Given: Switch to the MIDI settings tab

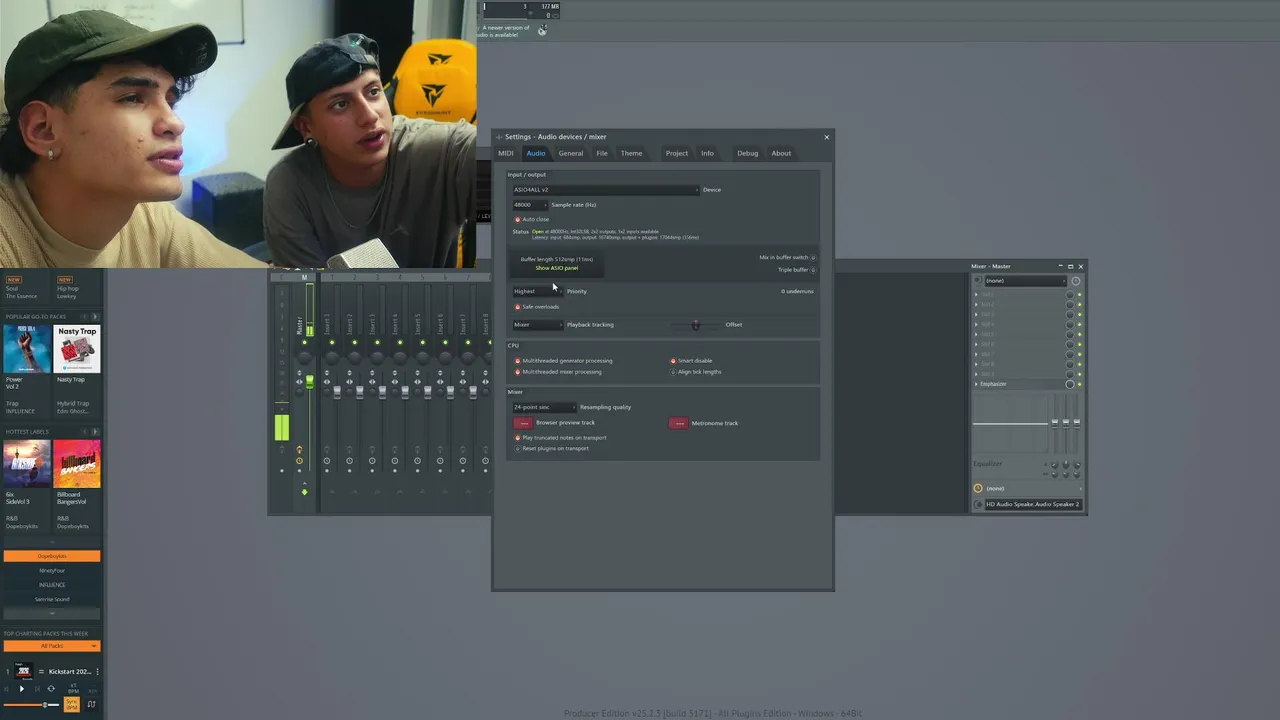Looking at the screenshot, I should [506, 153].
